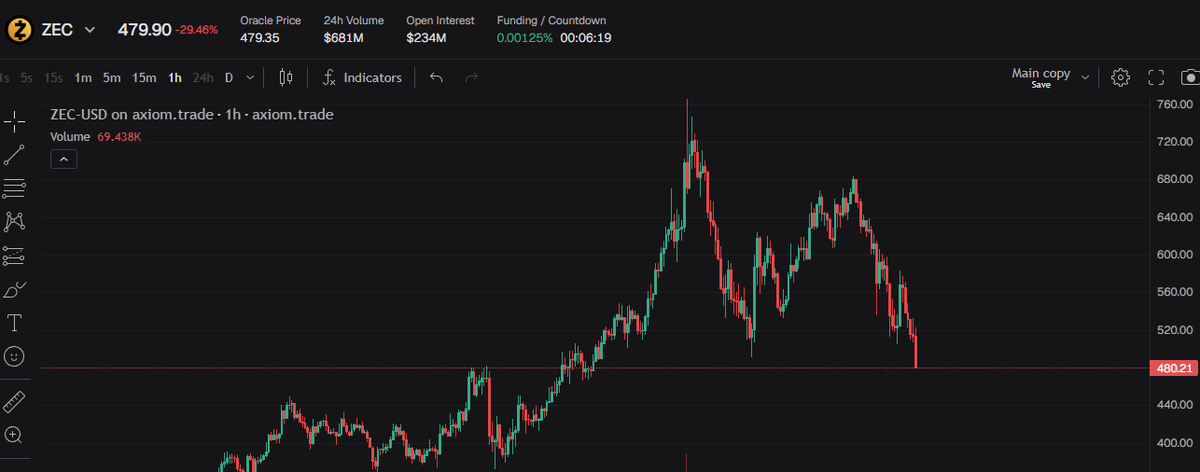Open the candlestick chart type selector
The width and height of the screenshot is (1200, 472).
click(286, 78)
